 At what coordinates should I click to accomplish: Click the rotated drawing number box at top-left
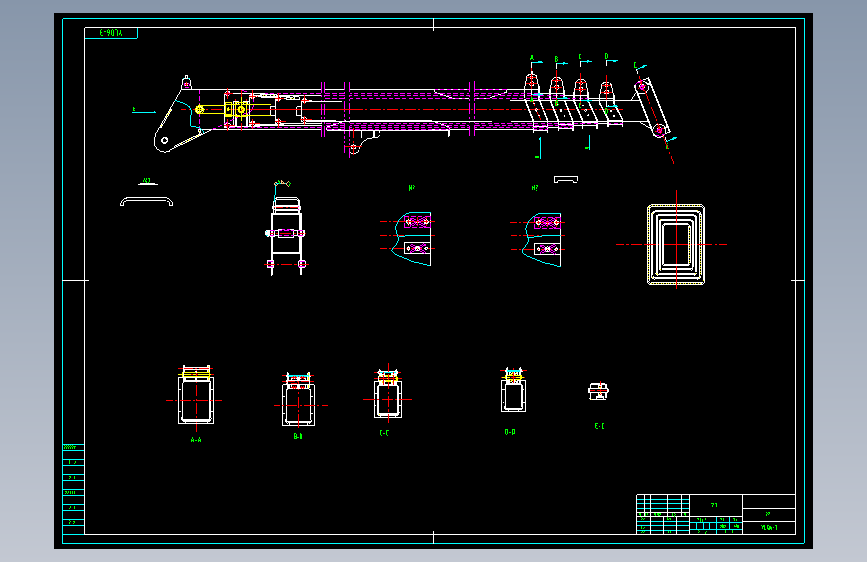tap(111, 33)
